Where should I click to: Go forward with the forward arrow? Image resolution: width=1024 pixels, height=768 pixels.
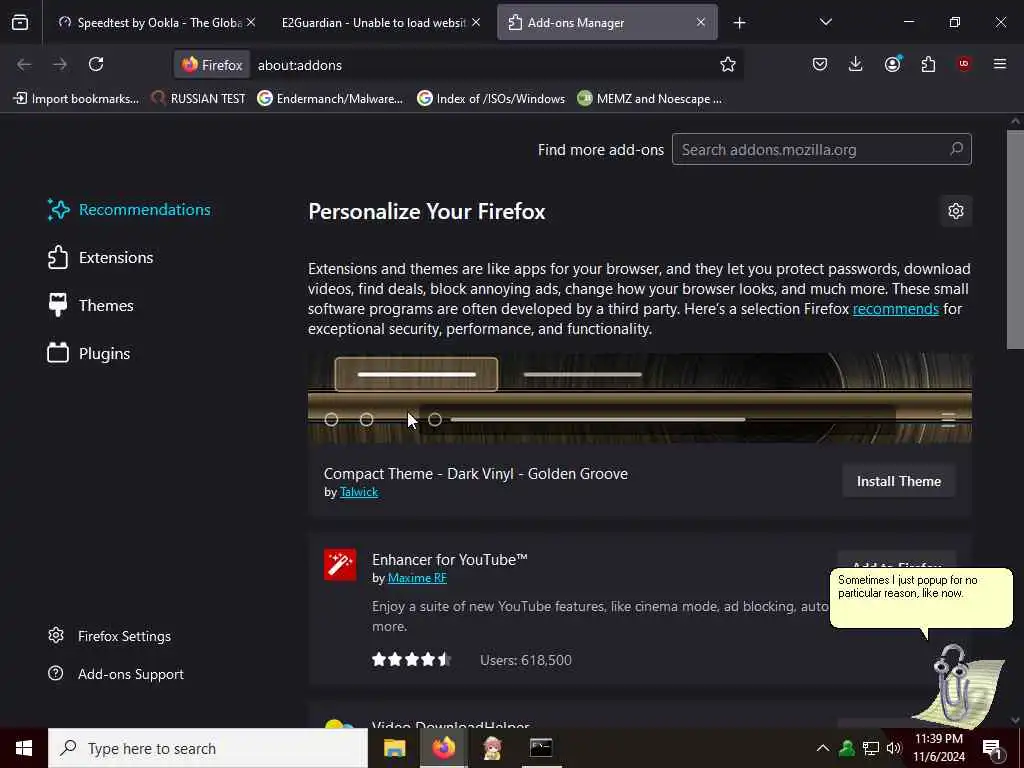tap(59, 64)
